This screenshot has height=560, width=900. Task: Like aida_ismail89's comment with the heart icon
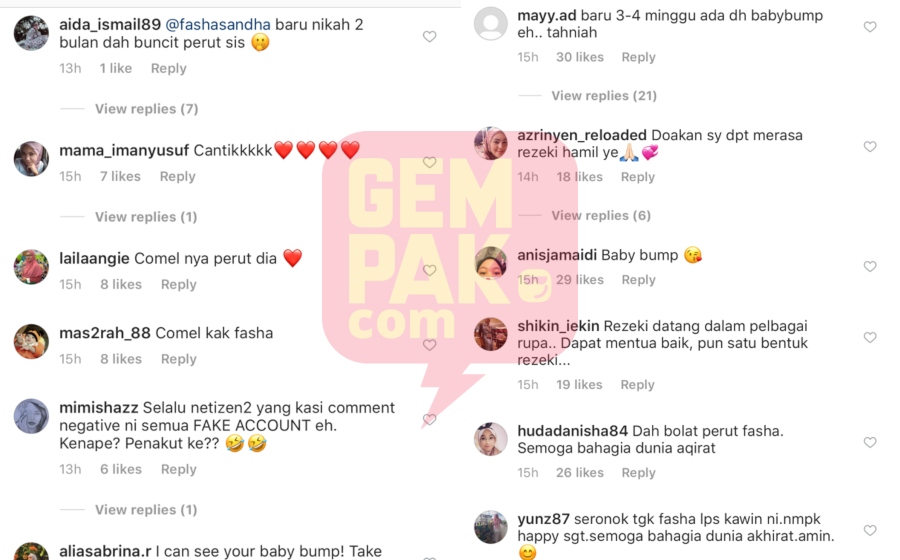click(429, 37)
